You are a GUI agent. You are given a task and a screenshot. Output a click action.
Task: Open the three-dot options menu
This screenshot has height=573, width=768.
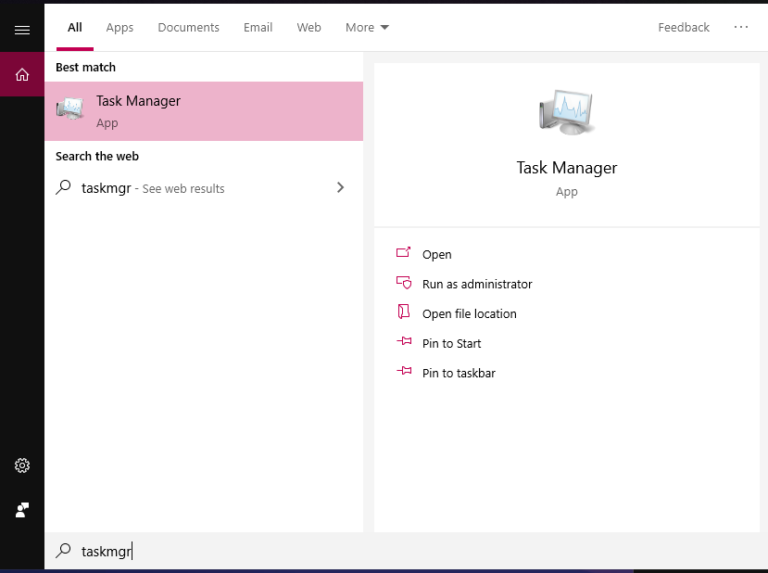pyautogui.click(x=740, y=28)
